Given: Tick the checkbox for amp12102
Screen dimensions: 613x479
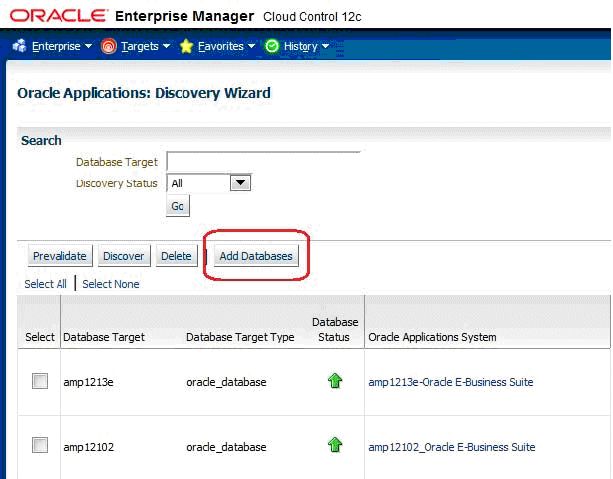Looking at the screenshot, I should (x=40, y=445).
